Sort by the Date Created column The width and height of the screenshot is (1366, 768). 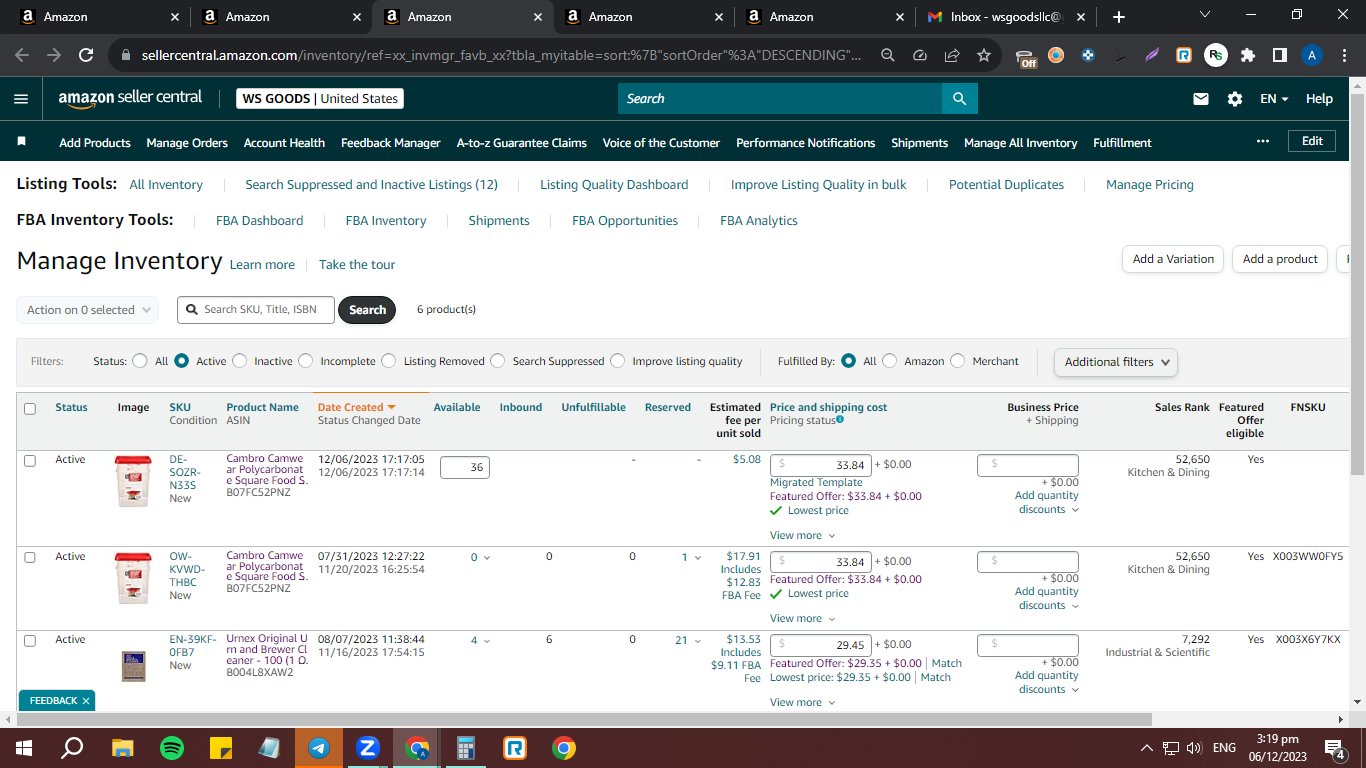click(357, 407)
